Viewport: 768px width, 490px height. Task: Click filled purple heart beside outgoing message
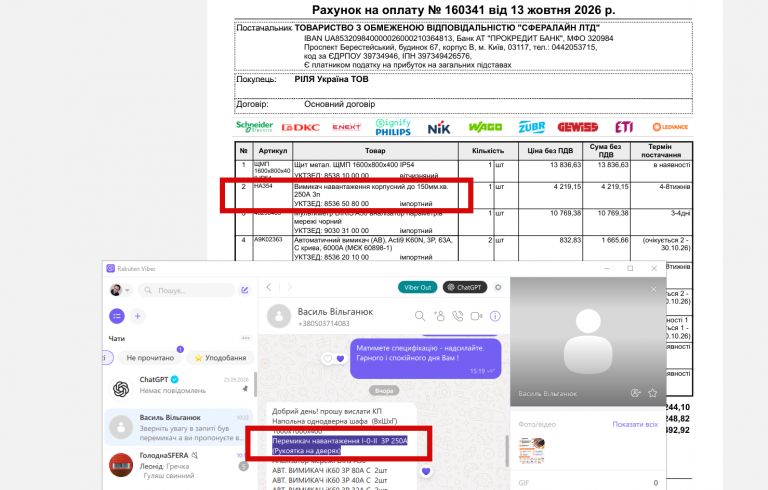click(x=340, y=359)
